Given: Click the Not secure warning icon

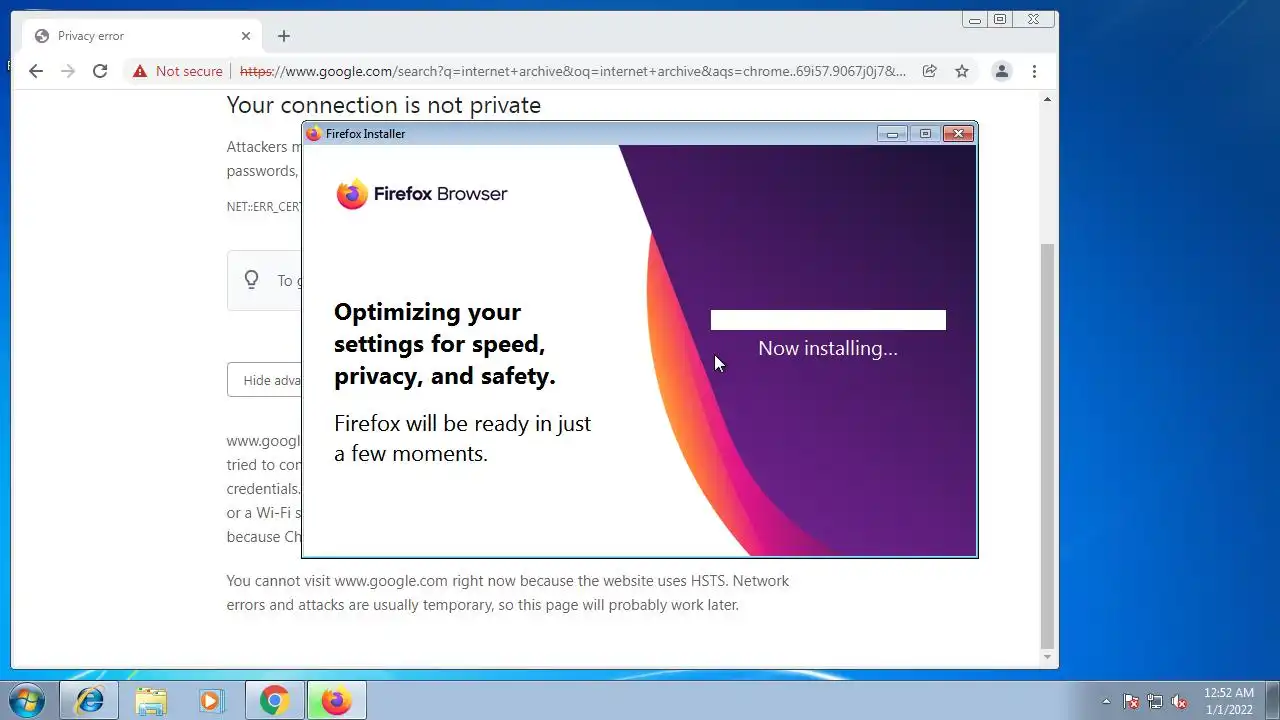Looking at the screenshot, I should click(140, 71).
